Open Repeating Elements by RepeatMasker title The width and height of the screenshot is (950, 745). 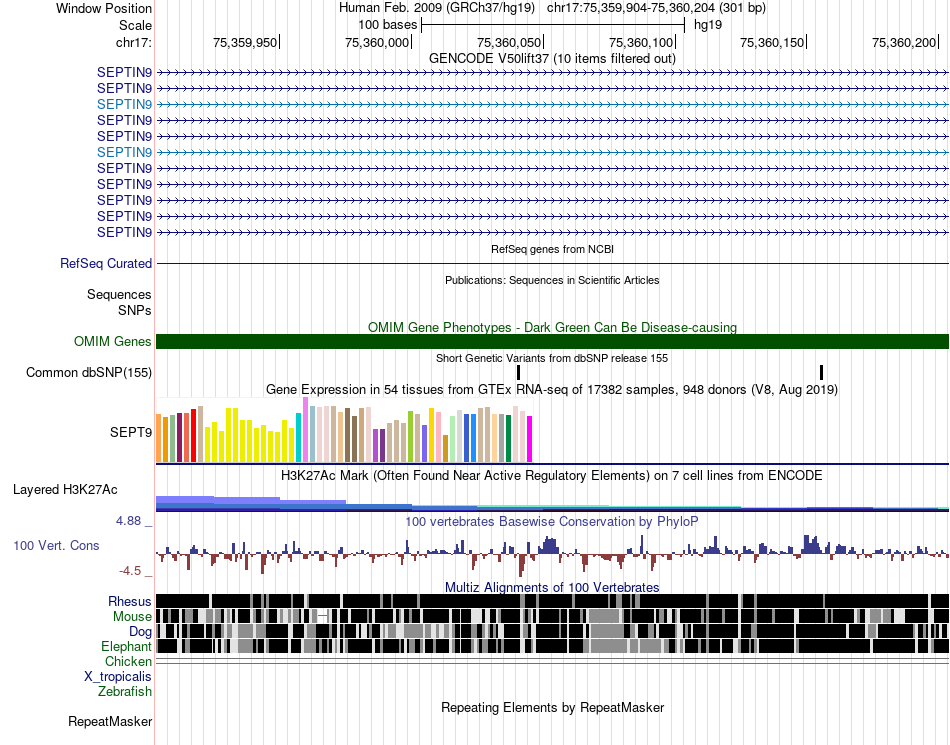[552, 707]
